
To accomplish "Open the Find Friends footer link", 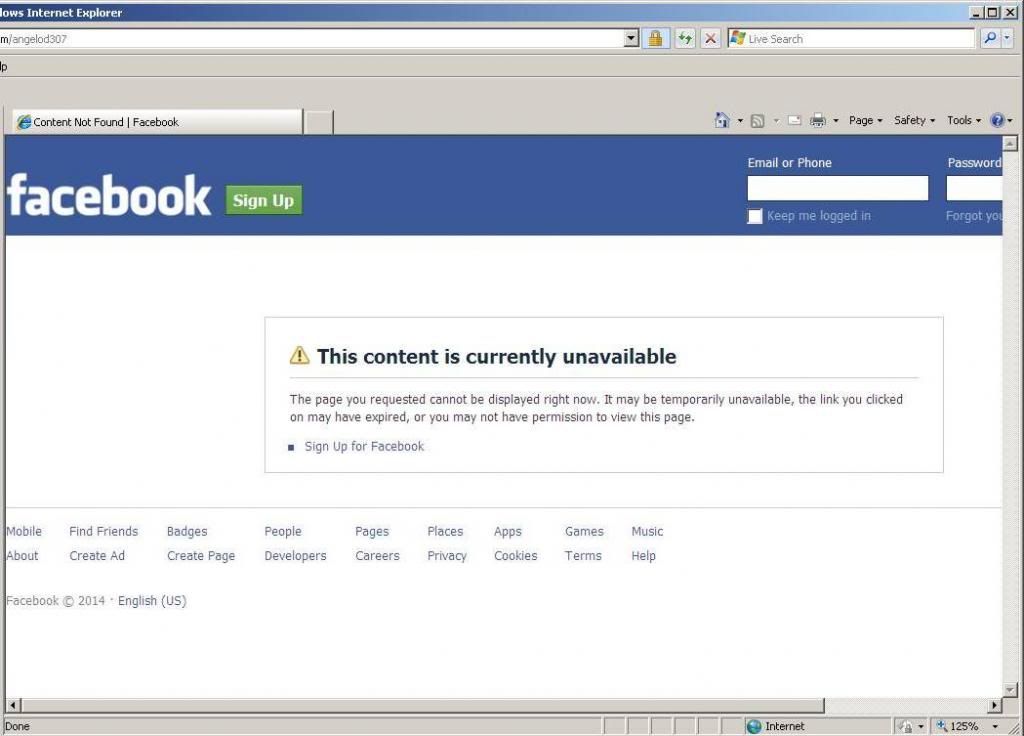I will pyautogui.click(x=103, y=531).
